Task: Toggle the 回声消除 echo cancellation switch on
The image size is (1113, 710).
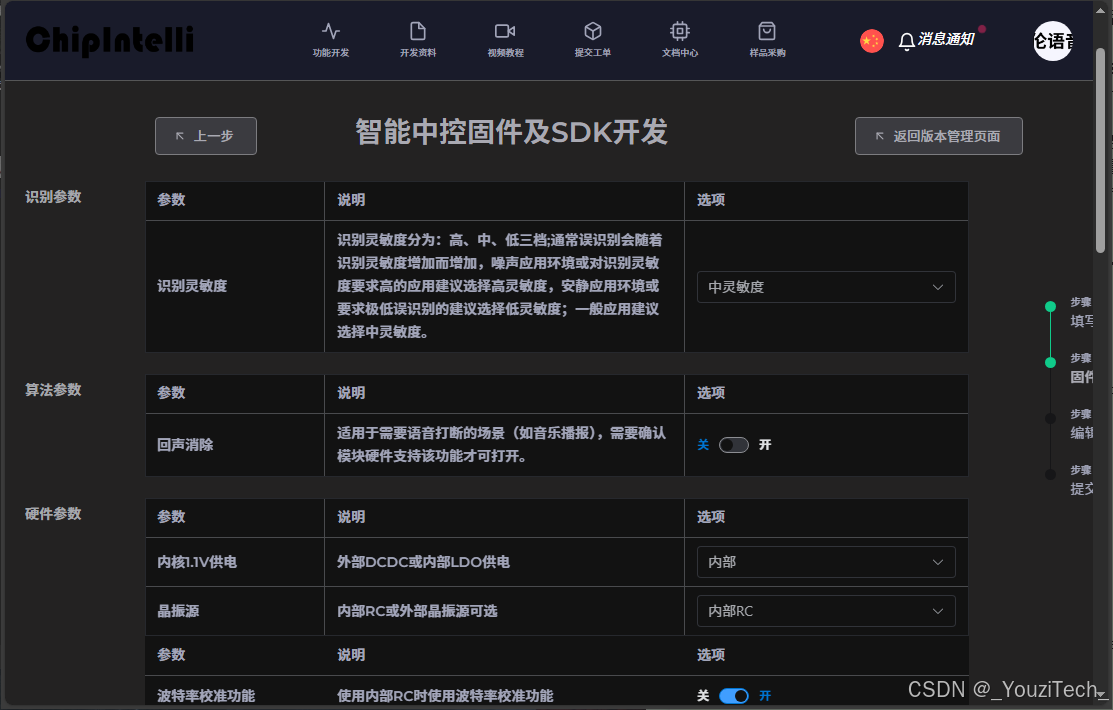Action: pyautogui.click(x=733, y=444)
